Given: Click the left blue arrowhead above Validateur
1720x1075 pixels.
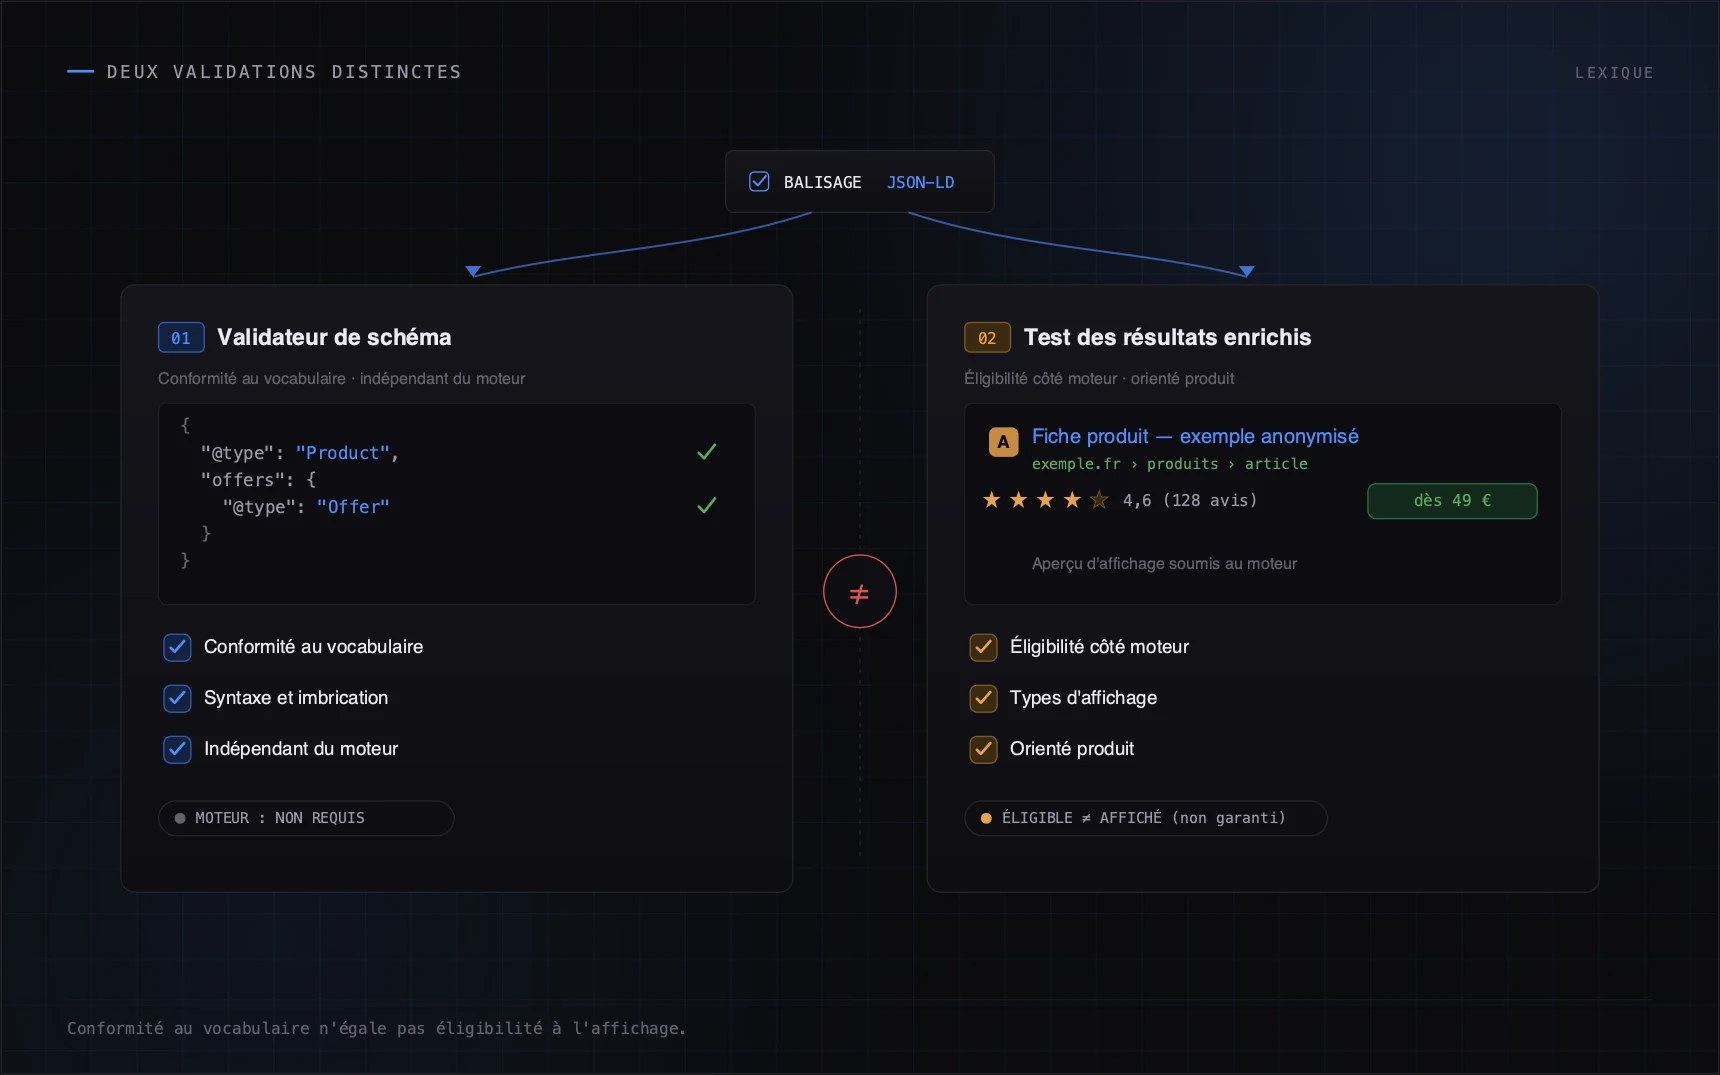Looking at the screenshot, I should pos(473,271).
